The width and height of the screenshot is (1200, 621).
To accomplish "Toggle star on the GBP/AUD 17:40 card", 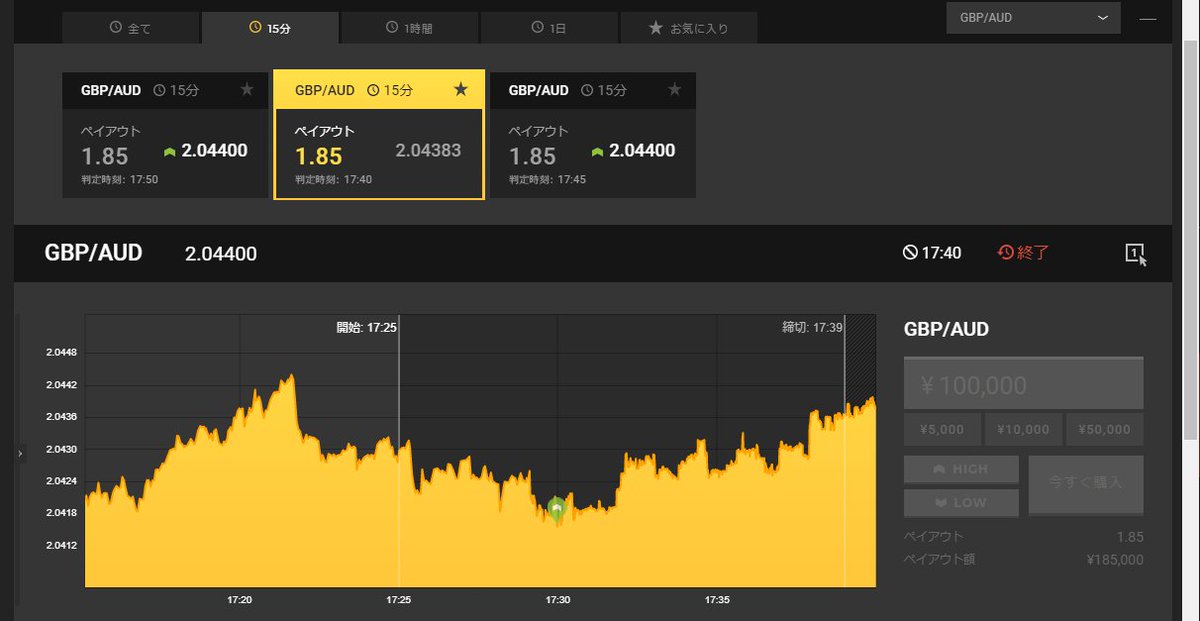I will (x=460, y=90).
